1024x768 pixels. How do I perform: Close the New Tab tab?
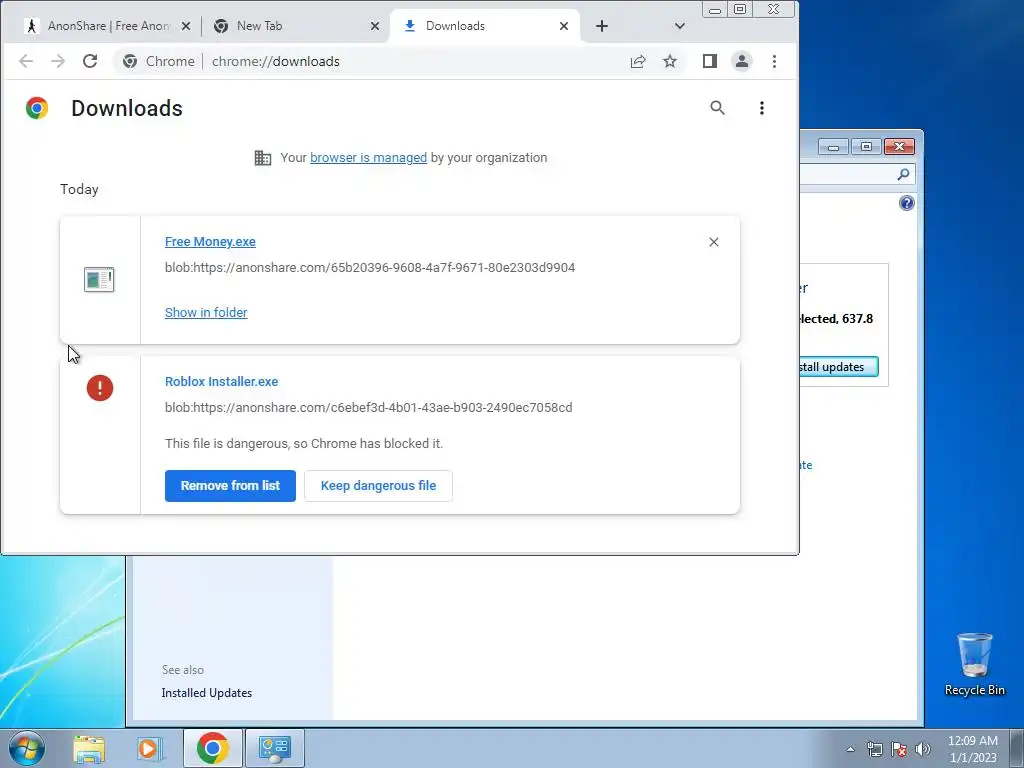[375, 26]
